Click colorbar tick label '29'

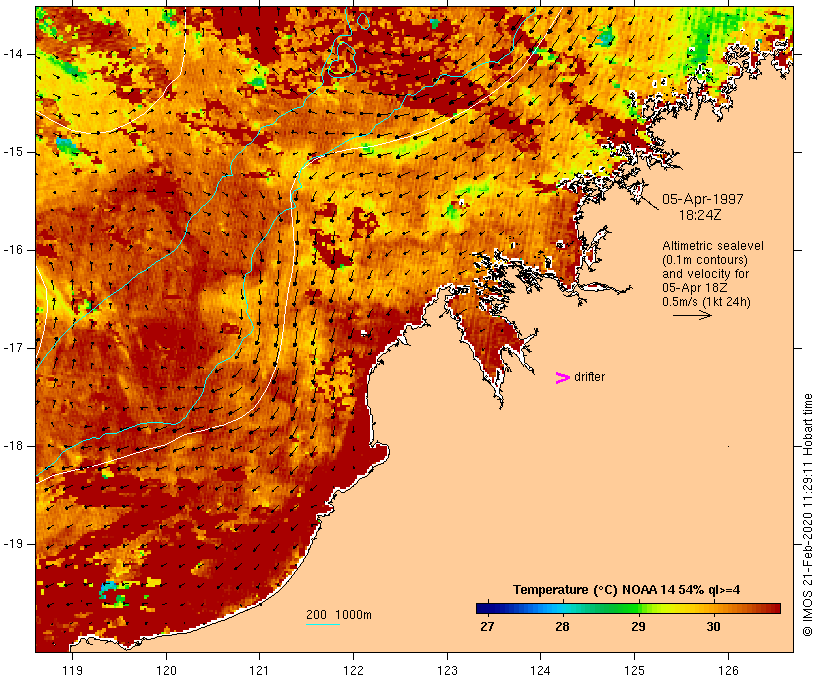638,627
